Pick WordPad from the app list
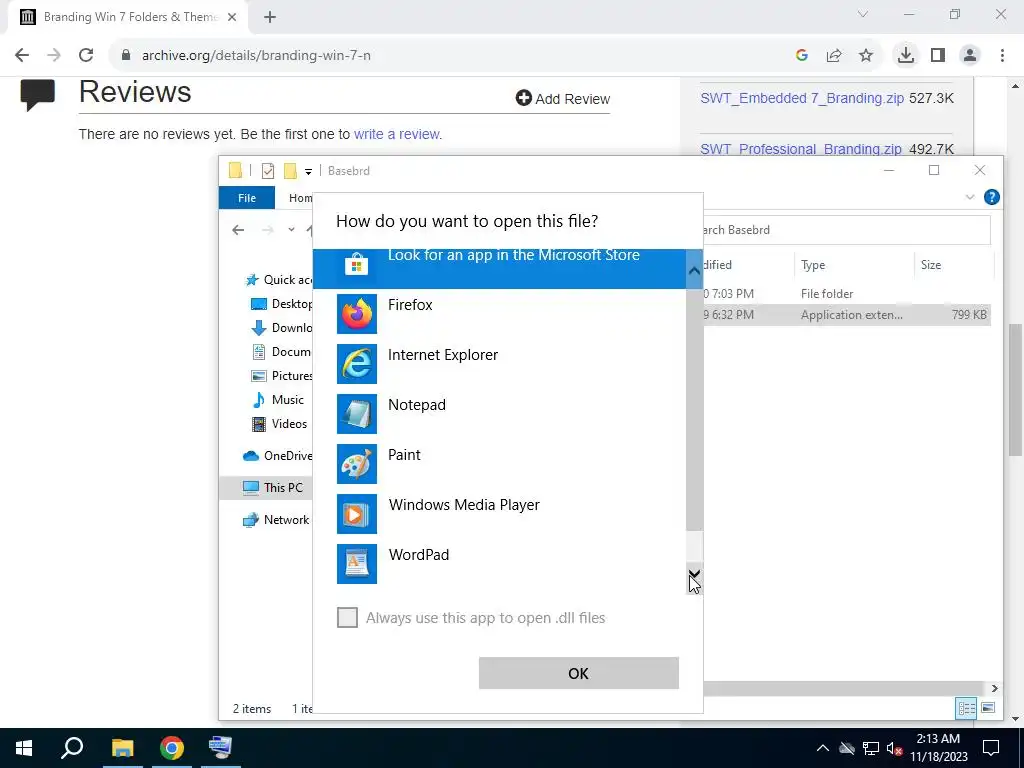This screenshot has height=768, width=1024. 500,564
